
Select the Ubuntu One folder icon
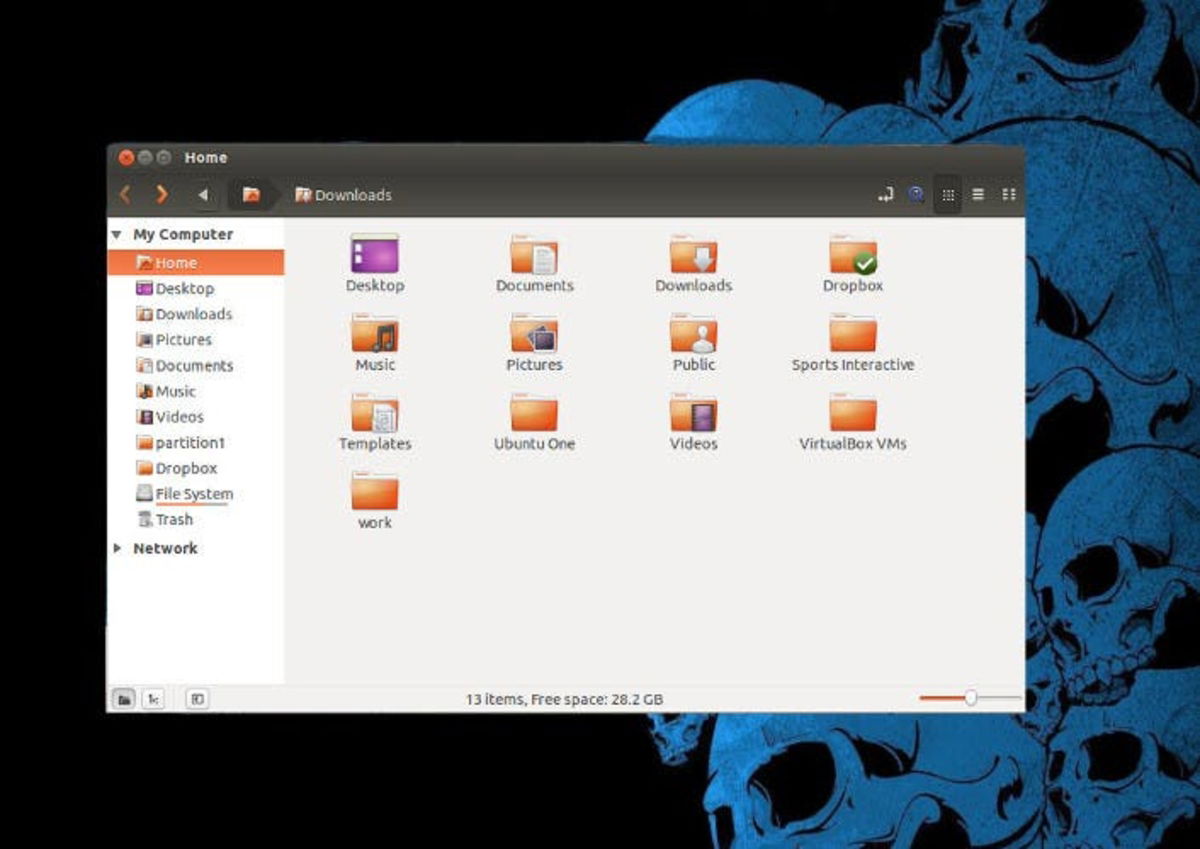coord(534,412)
